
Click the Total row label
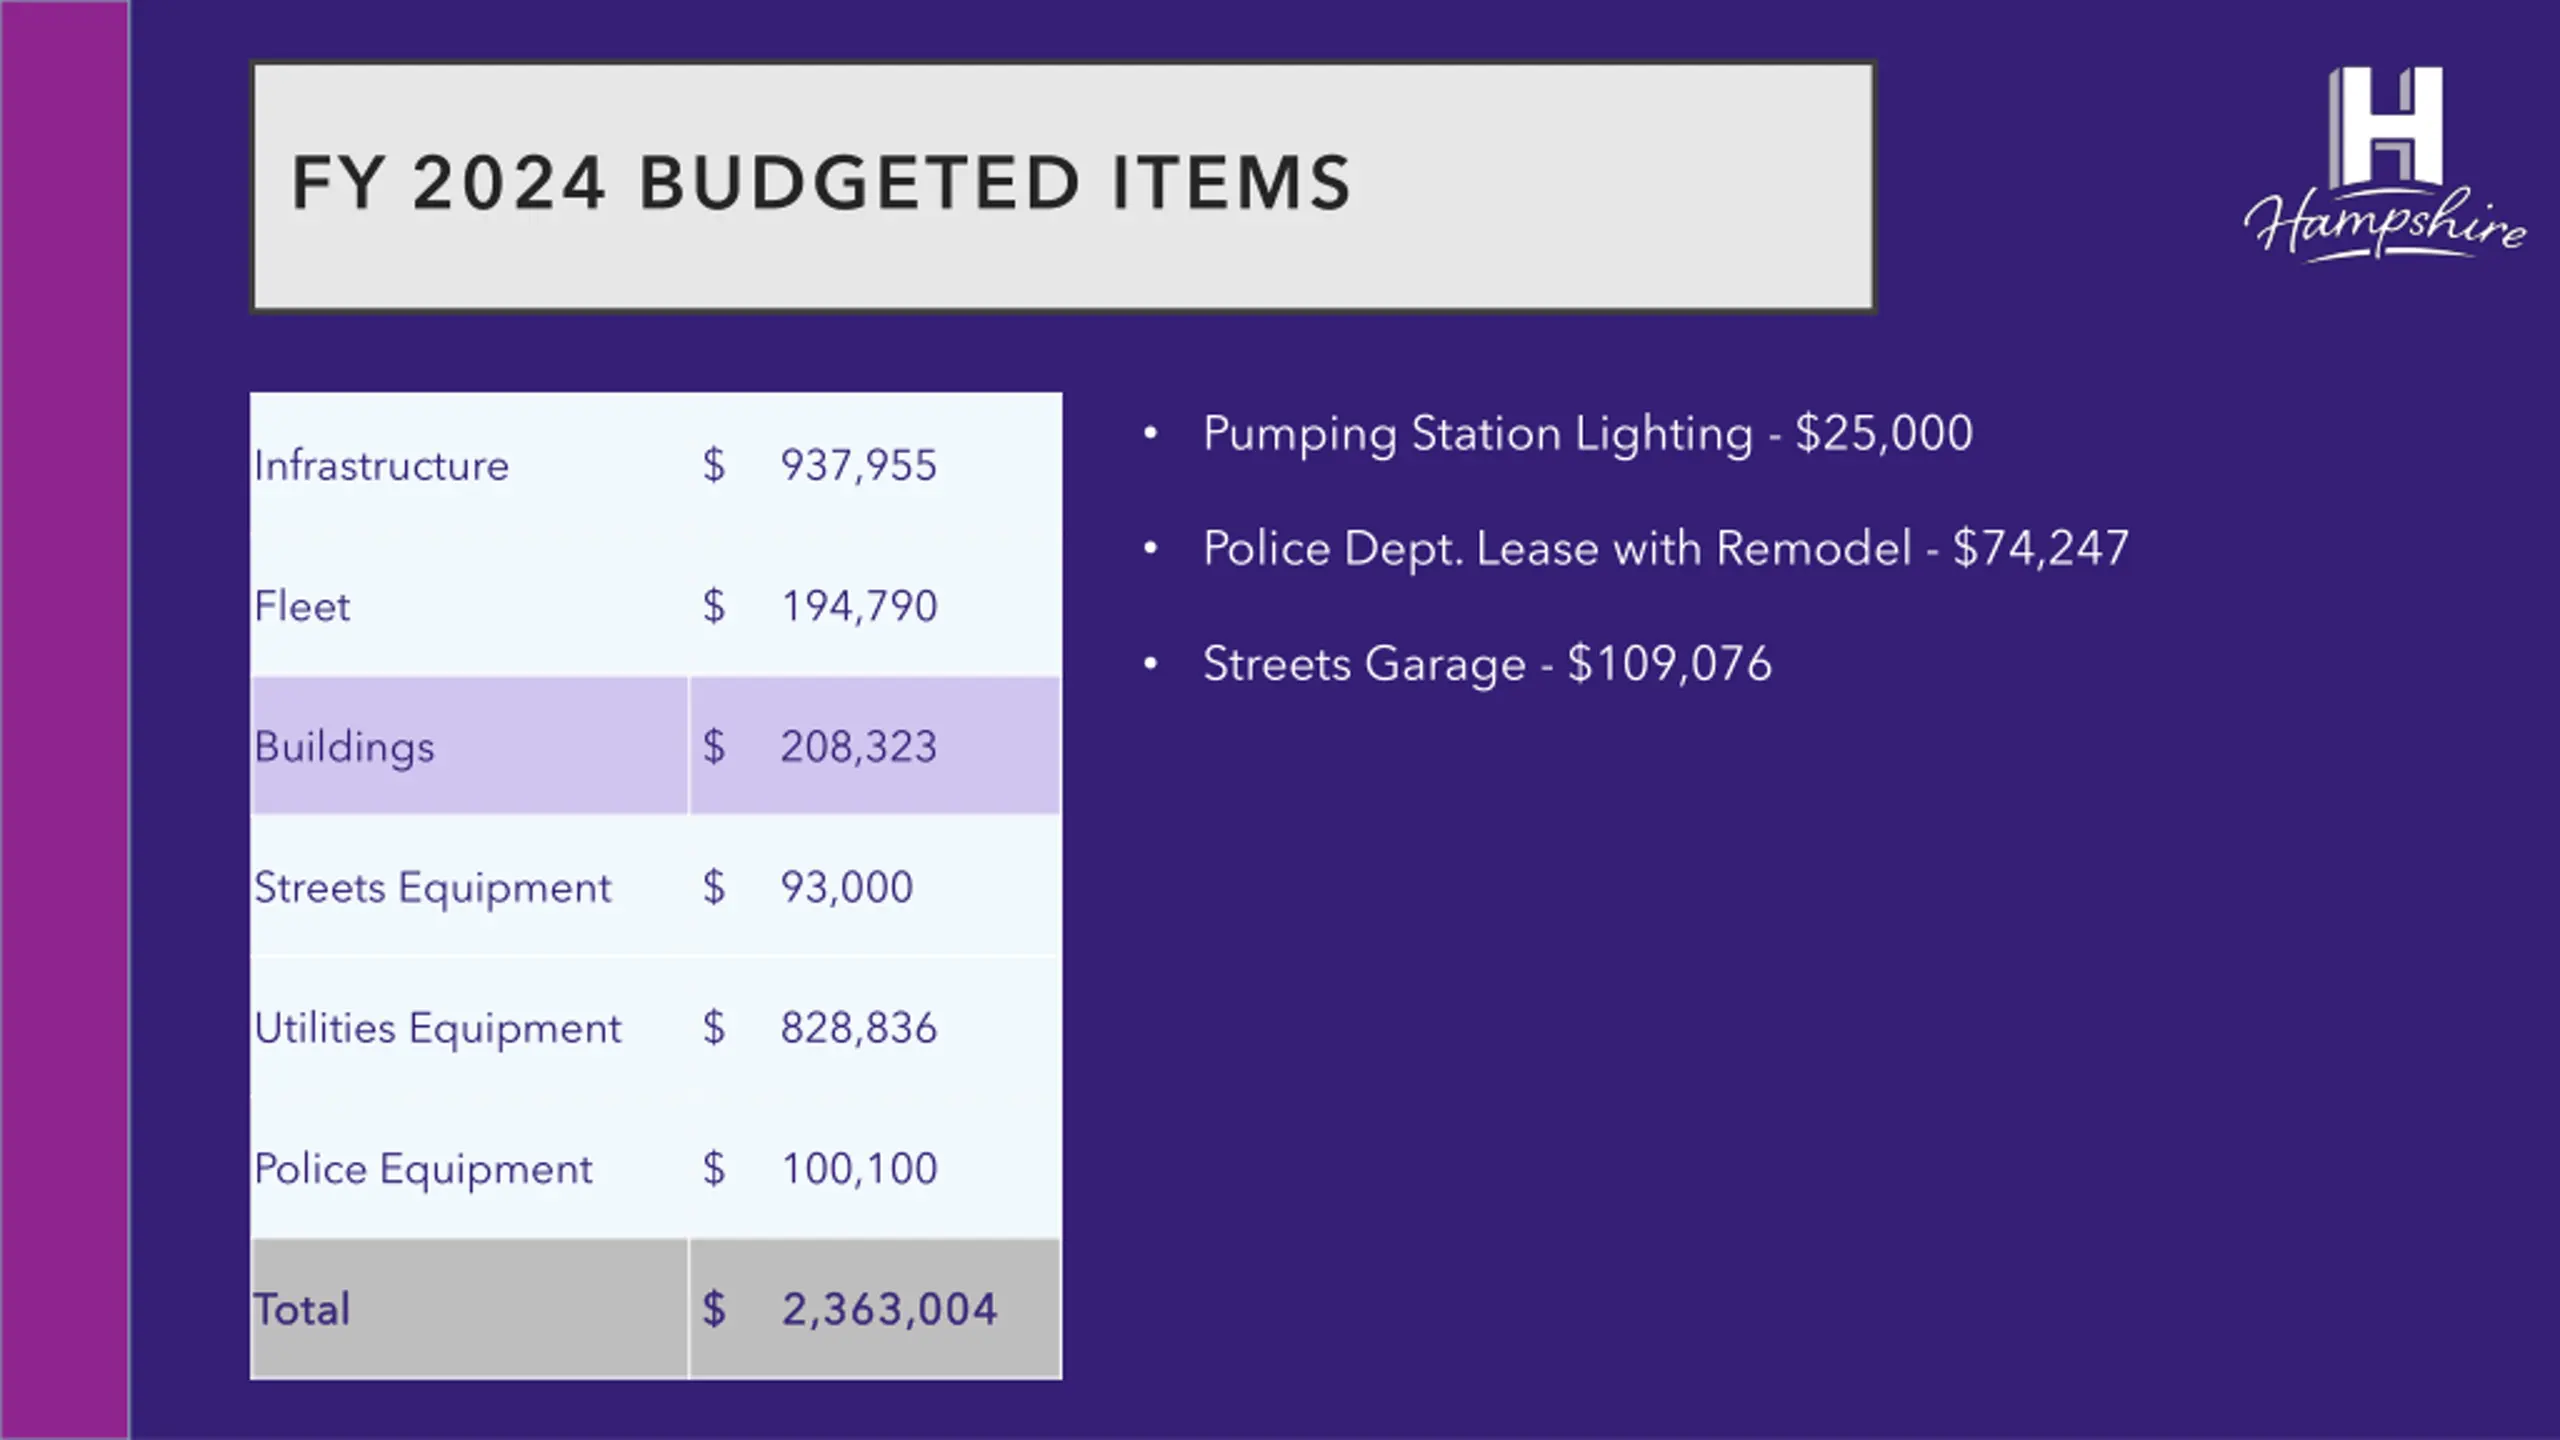pos(301,1310)
